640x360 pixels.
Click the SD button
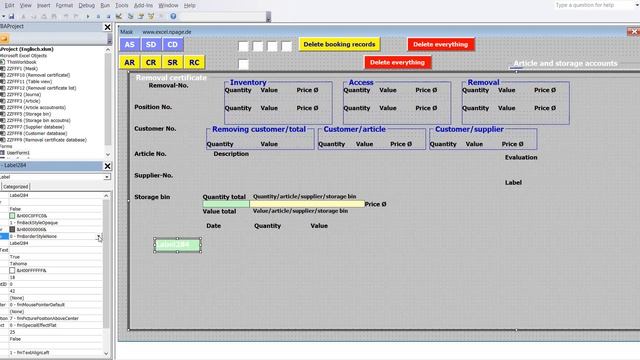point(151,44)
